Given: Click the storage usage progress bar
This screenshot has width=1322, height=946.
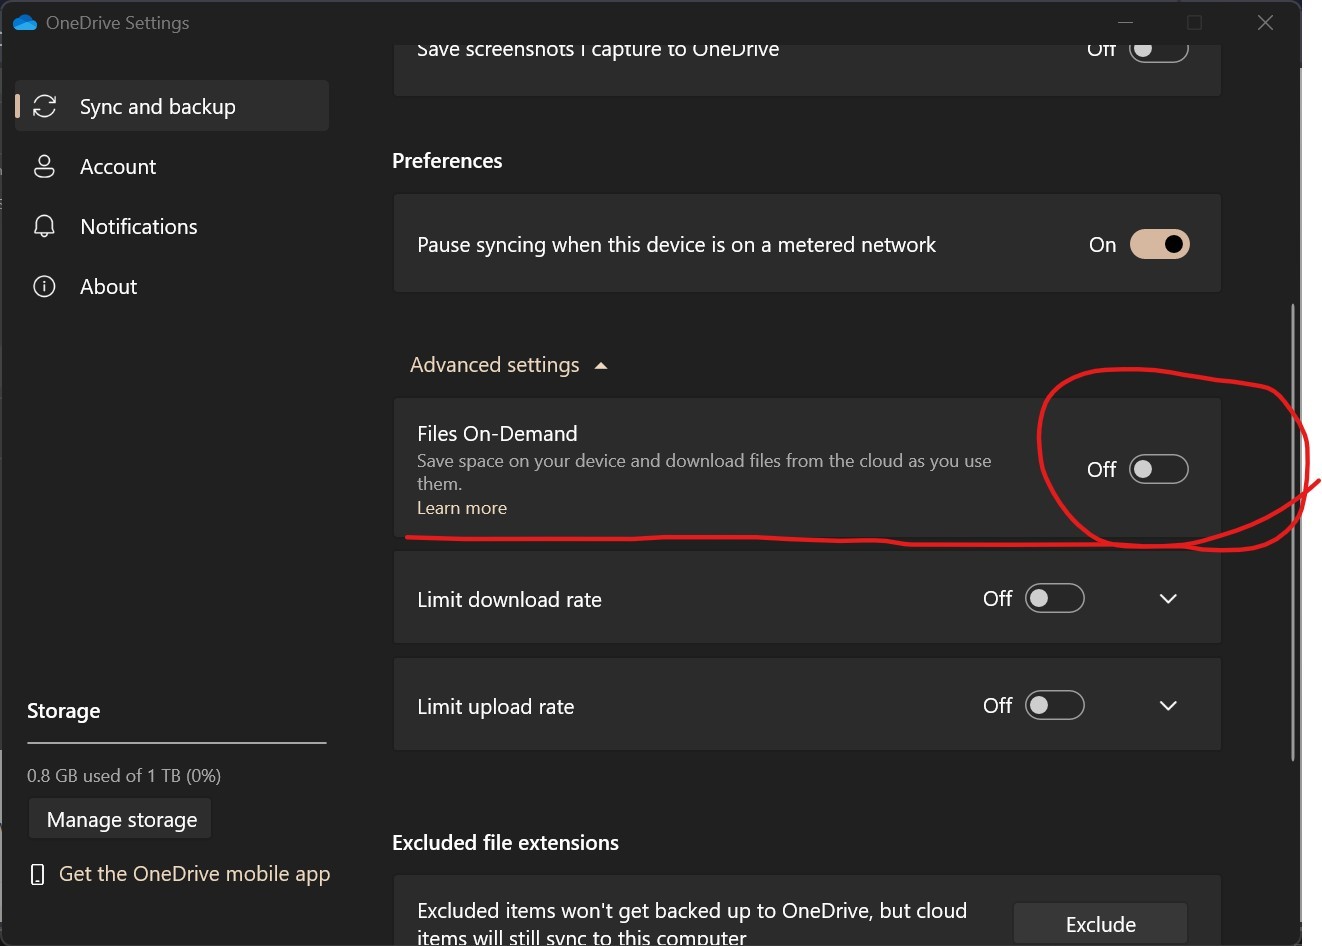Looking at the screenshot, I should [x=177, y=743].
